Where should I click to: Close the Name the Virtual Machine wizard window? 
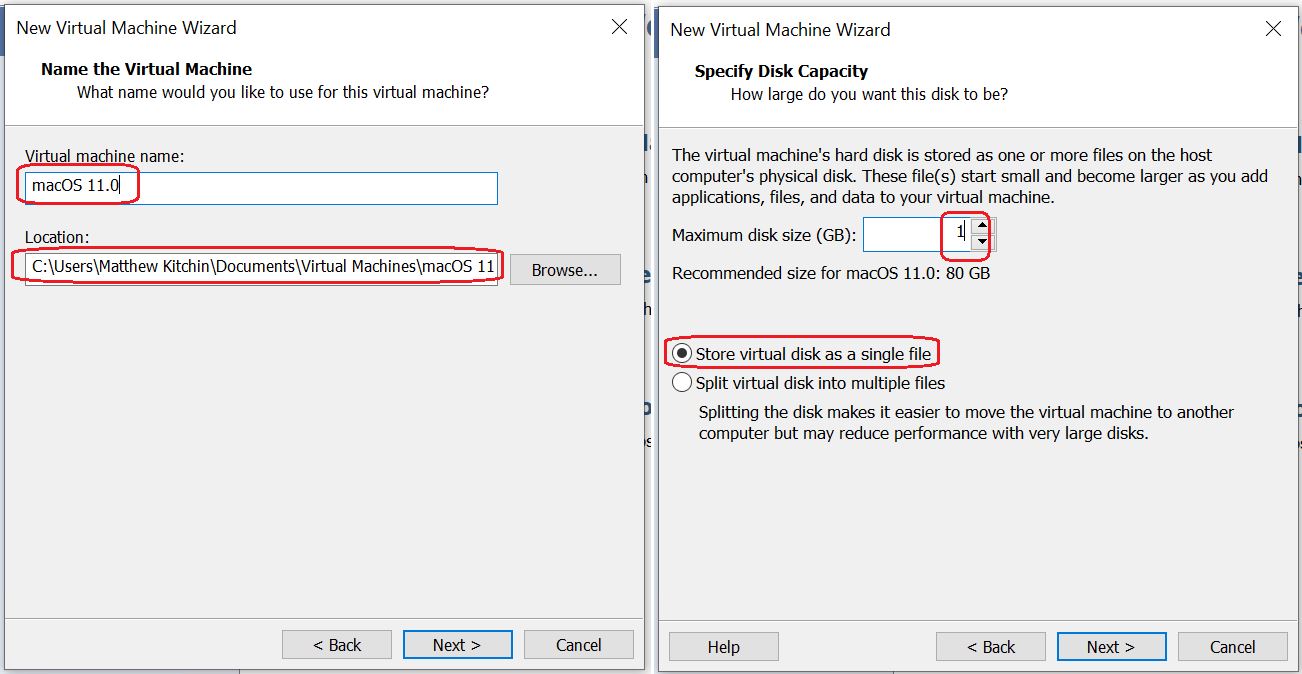click(620, 27)
